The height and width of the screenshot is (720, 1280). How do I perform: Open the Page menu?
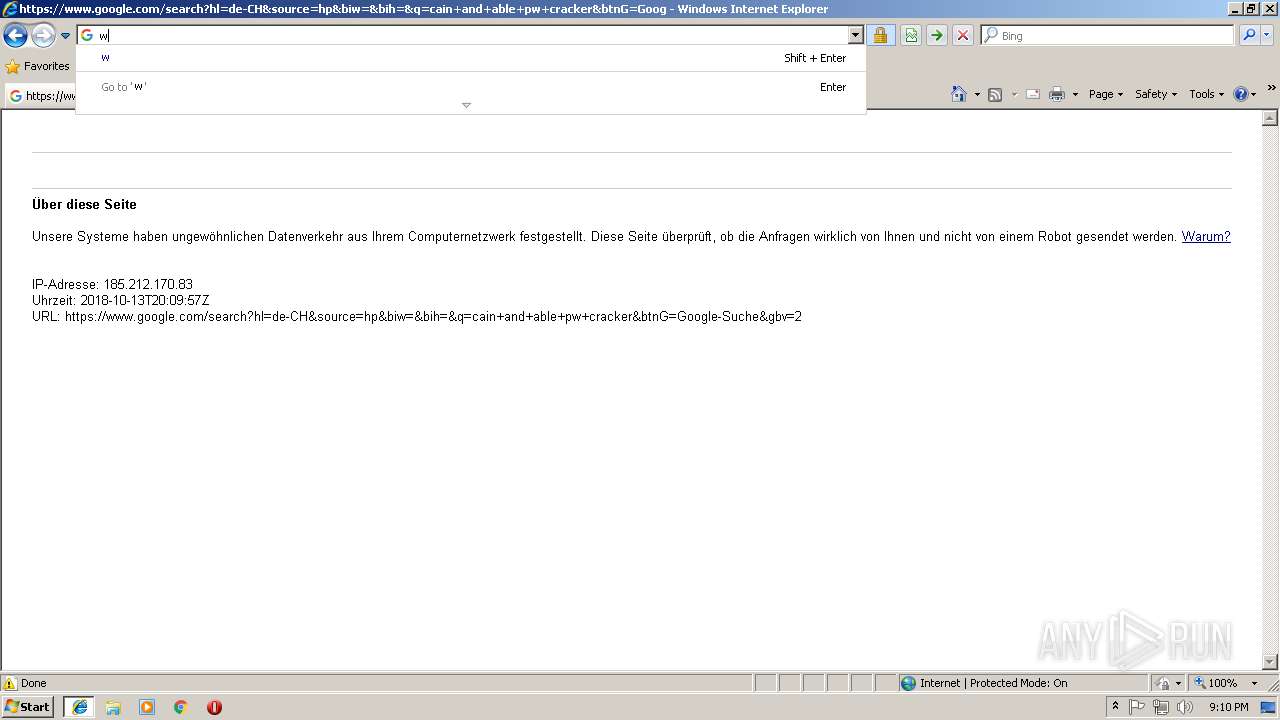[1105, 94]
